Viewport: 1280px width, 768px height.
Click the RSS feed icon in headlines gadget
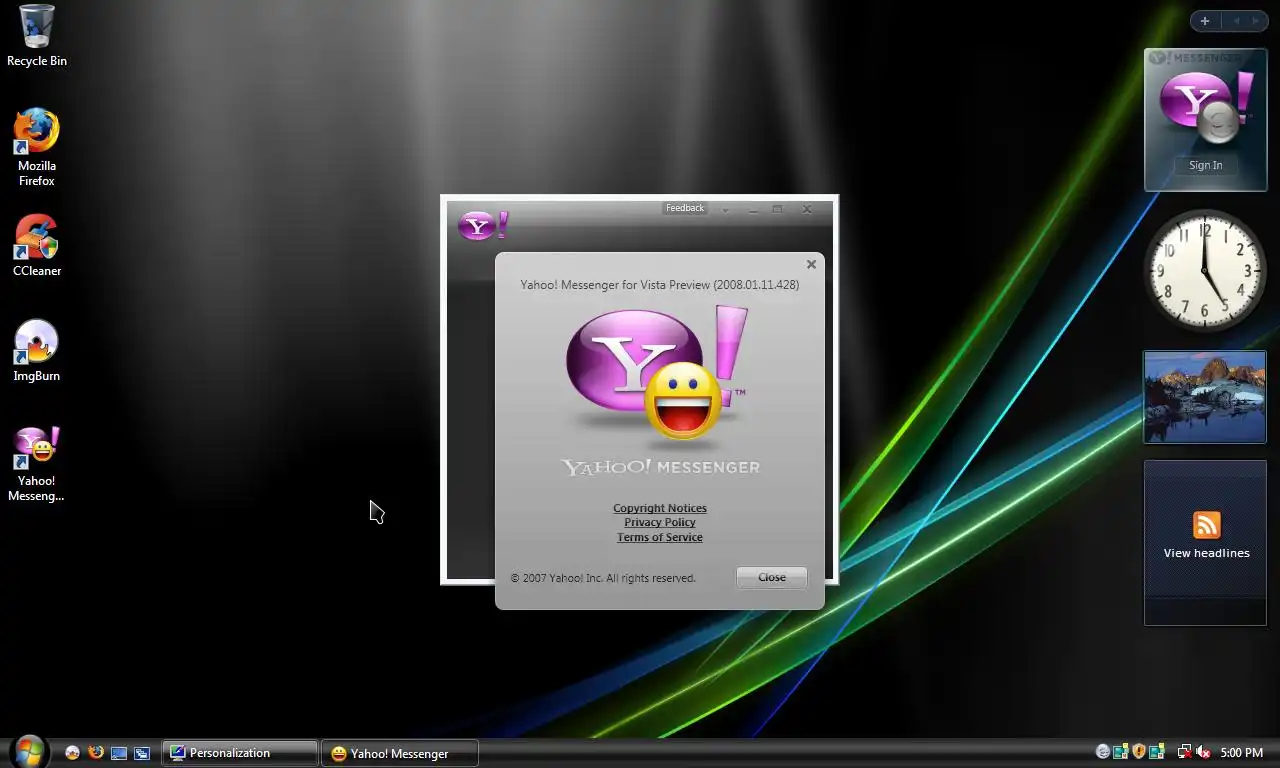[x=1207, y=525]
